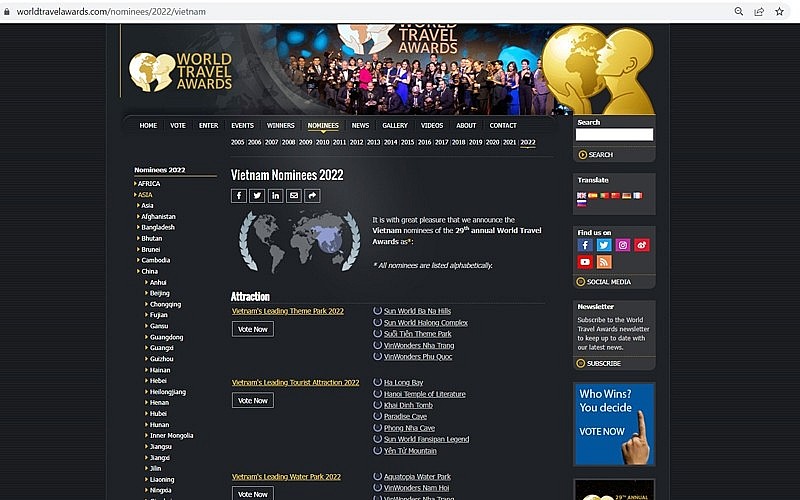
Task: Open the Ha Long Bay nominee link
Action: click(403, 383)
